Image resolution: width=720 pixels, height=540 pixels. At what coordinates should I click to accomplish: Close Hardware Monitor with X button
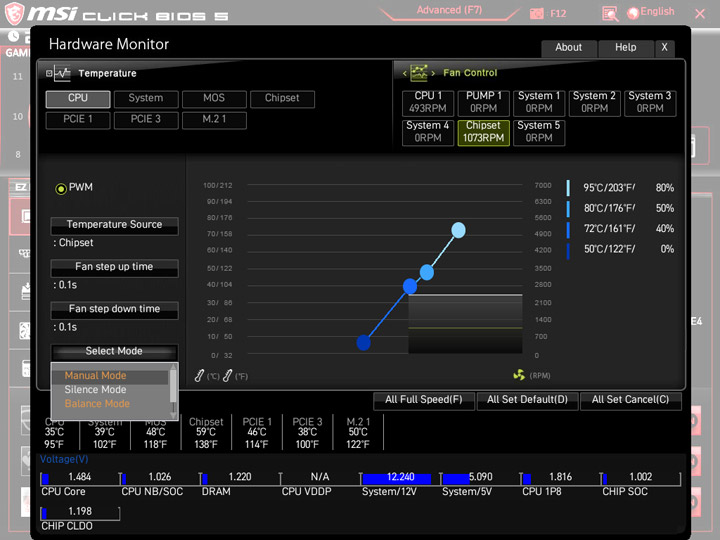pyautogui.click(x=664, y=47)
